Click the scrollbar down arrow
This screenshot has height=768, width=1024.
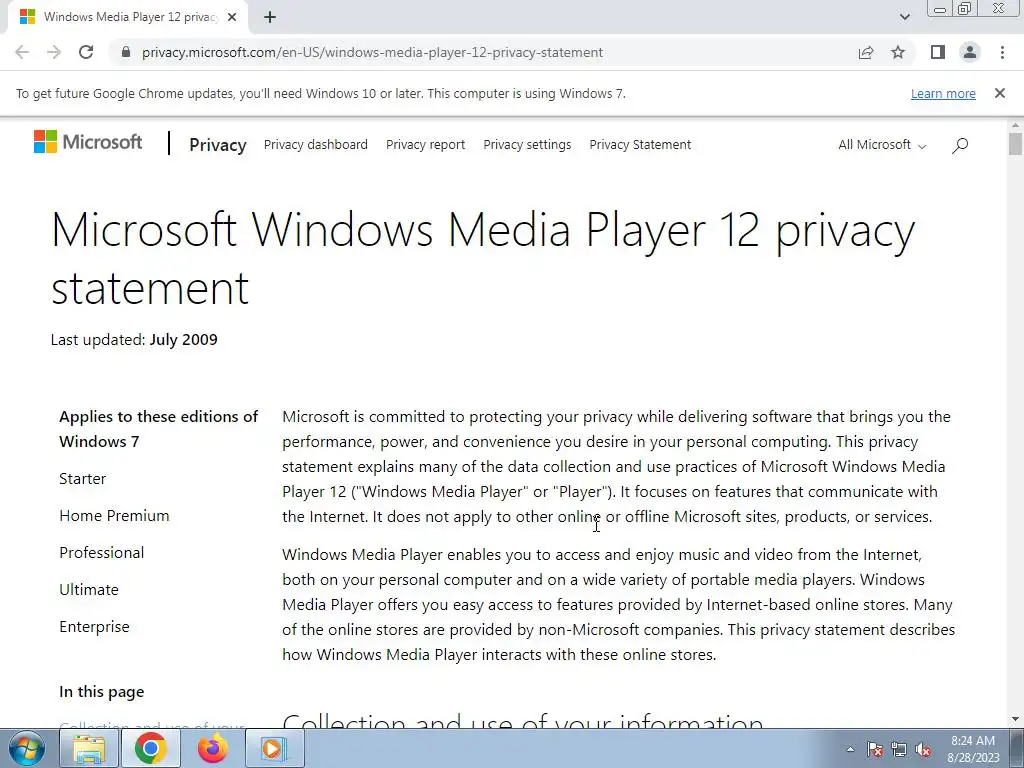(x=1015, y=719)
